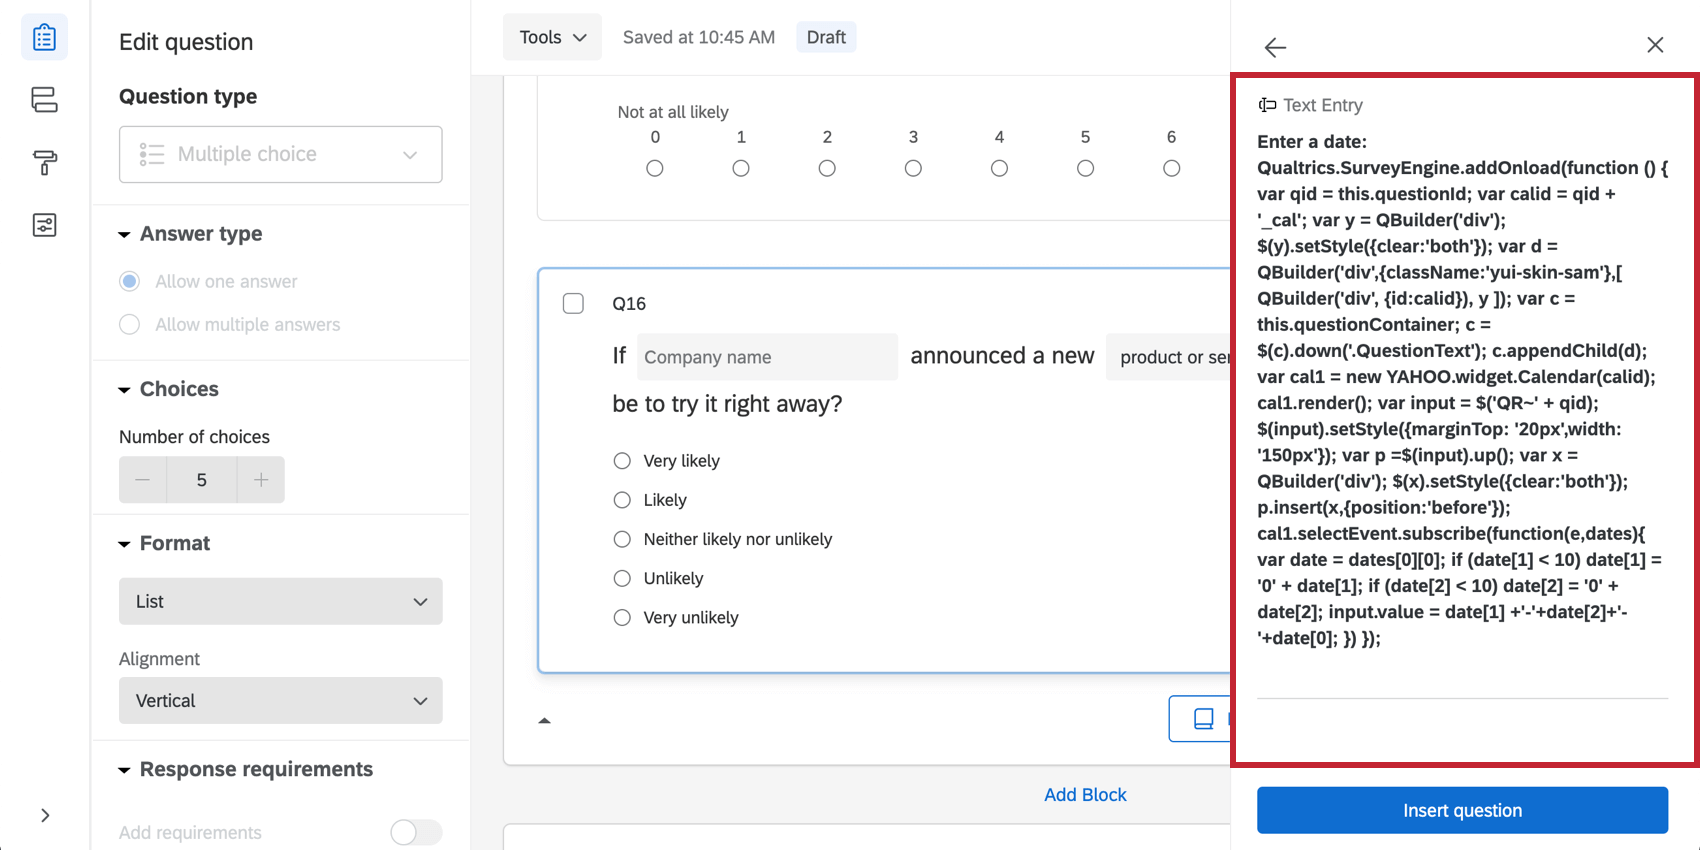Increase number of choices with plus button
This screenshot has height=850, width=1700.
(261, 480)
